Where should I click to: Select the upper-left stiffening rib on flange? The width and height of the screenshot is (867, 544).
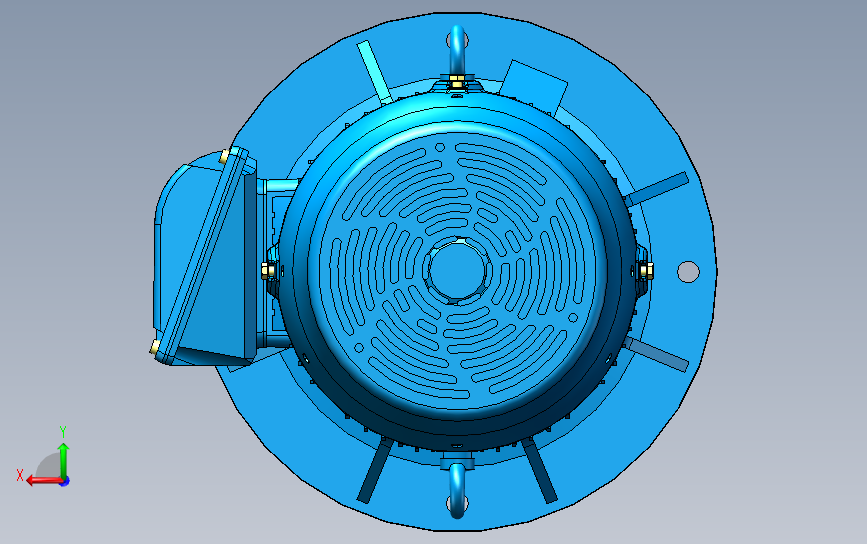[x=374, y=71]
